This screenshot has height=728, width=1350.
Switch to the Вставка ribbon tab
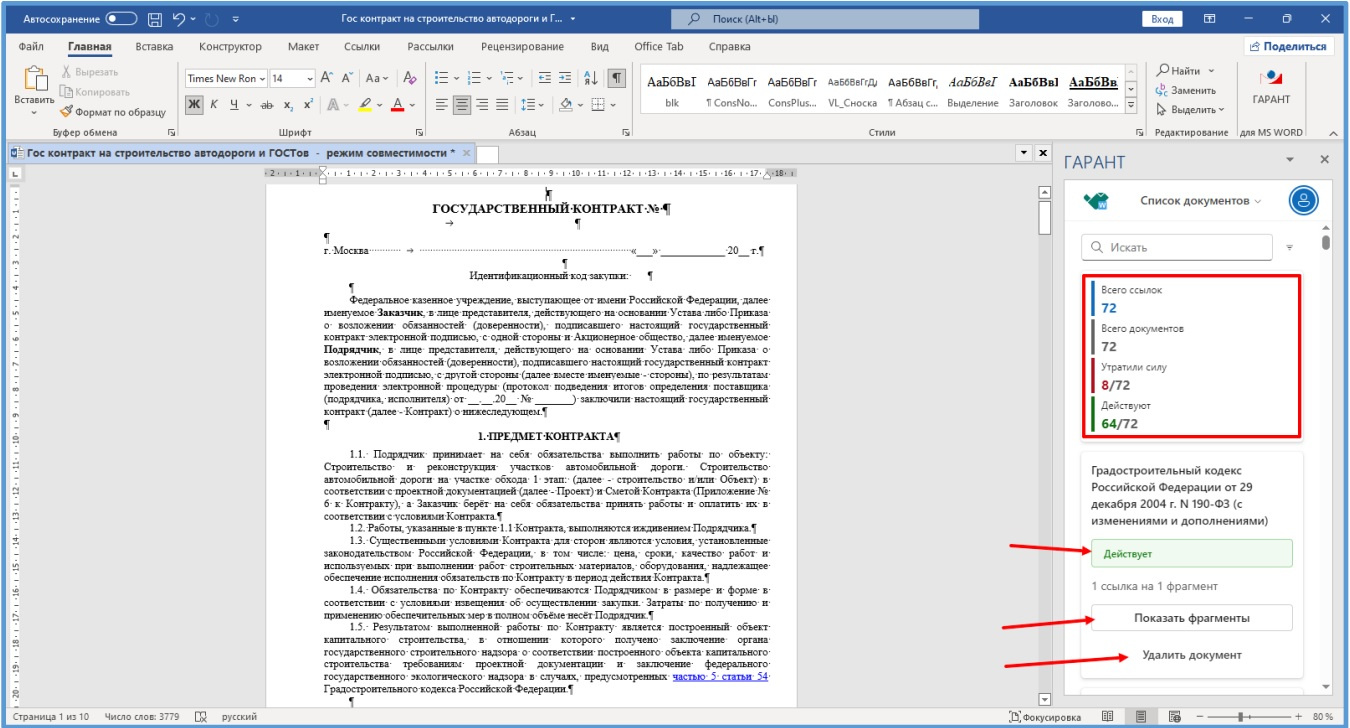(x=154, y=47)
